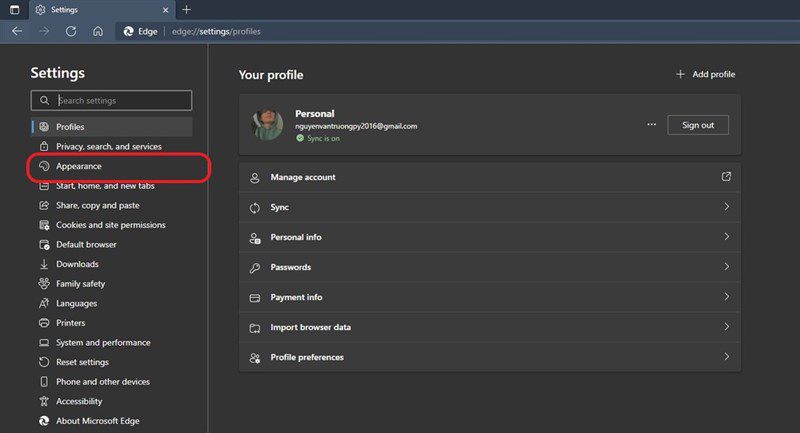Close the Settings tab

tap(165, 10)
